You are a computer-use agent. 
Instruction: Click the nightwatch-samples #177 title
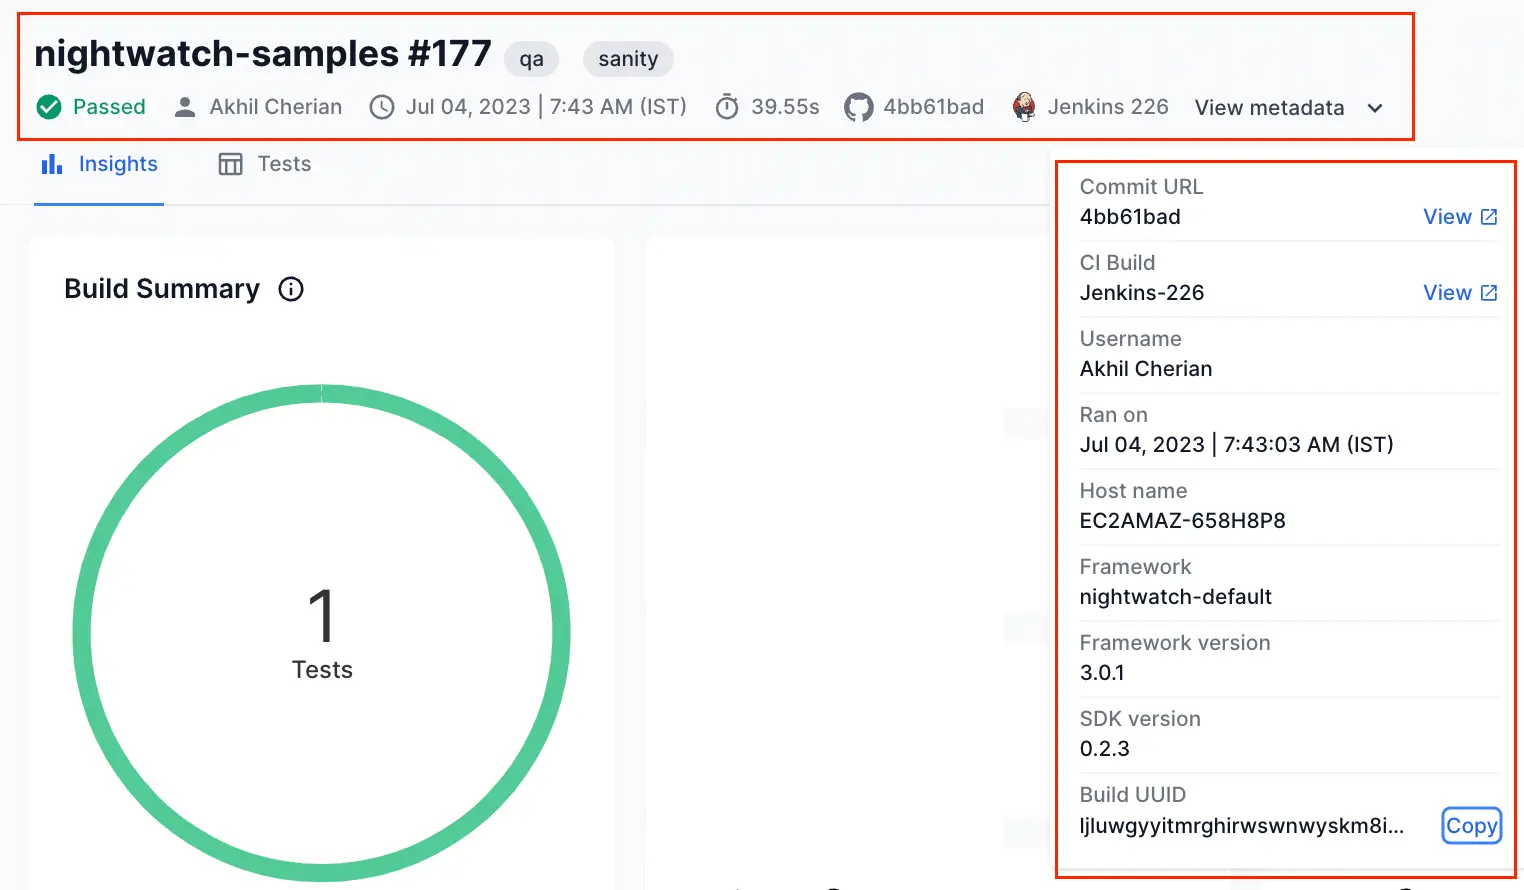[x=263, y=53]
